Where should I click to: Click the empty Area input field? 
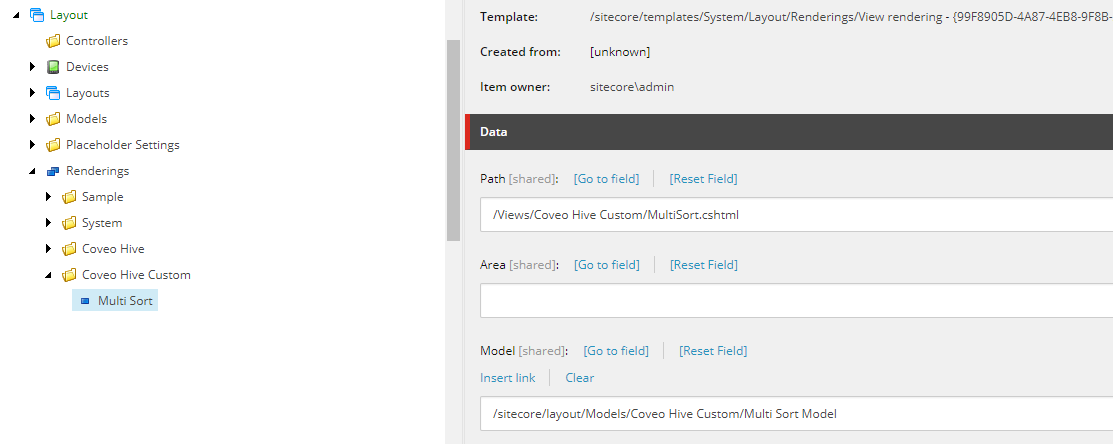(796, 300)
